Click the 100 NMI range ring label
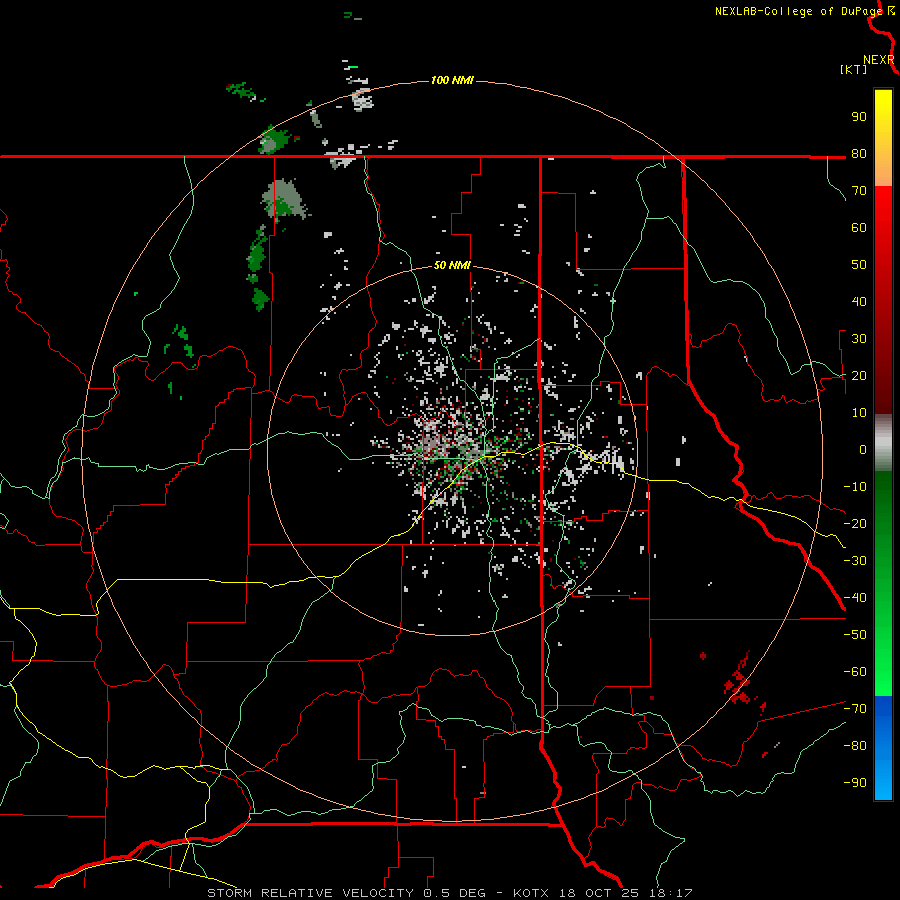Viewport: 900px width, 900px height. (452, 80)
